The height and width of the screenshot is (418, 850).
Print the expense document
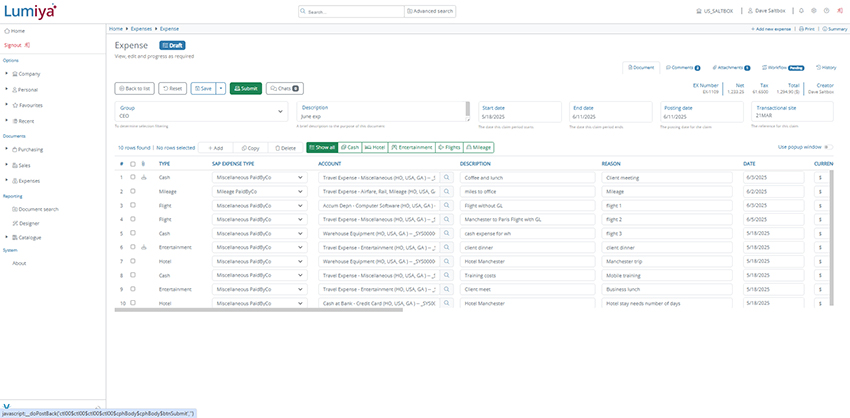click(x=808, y=29)
